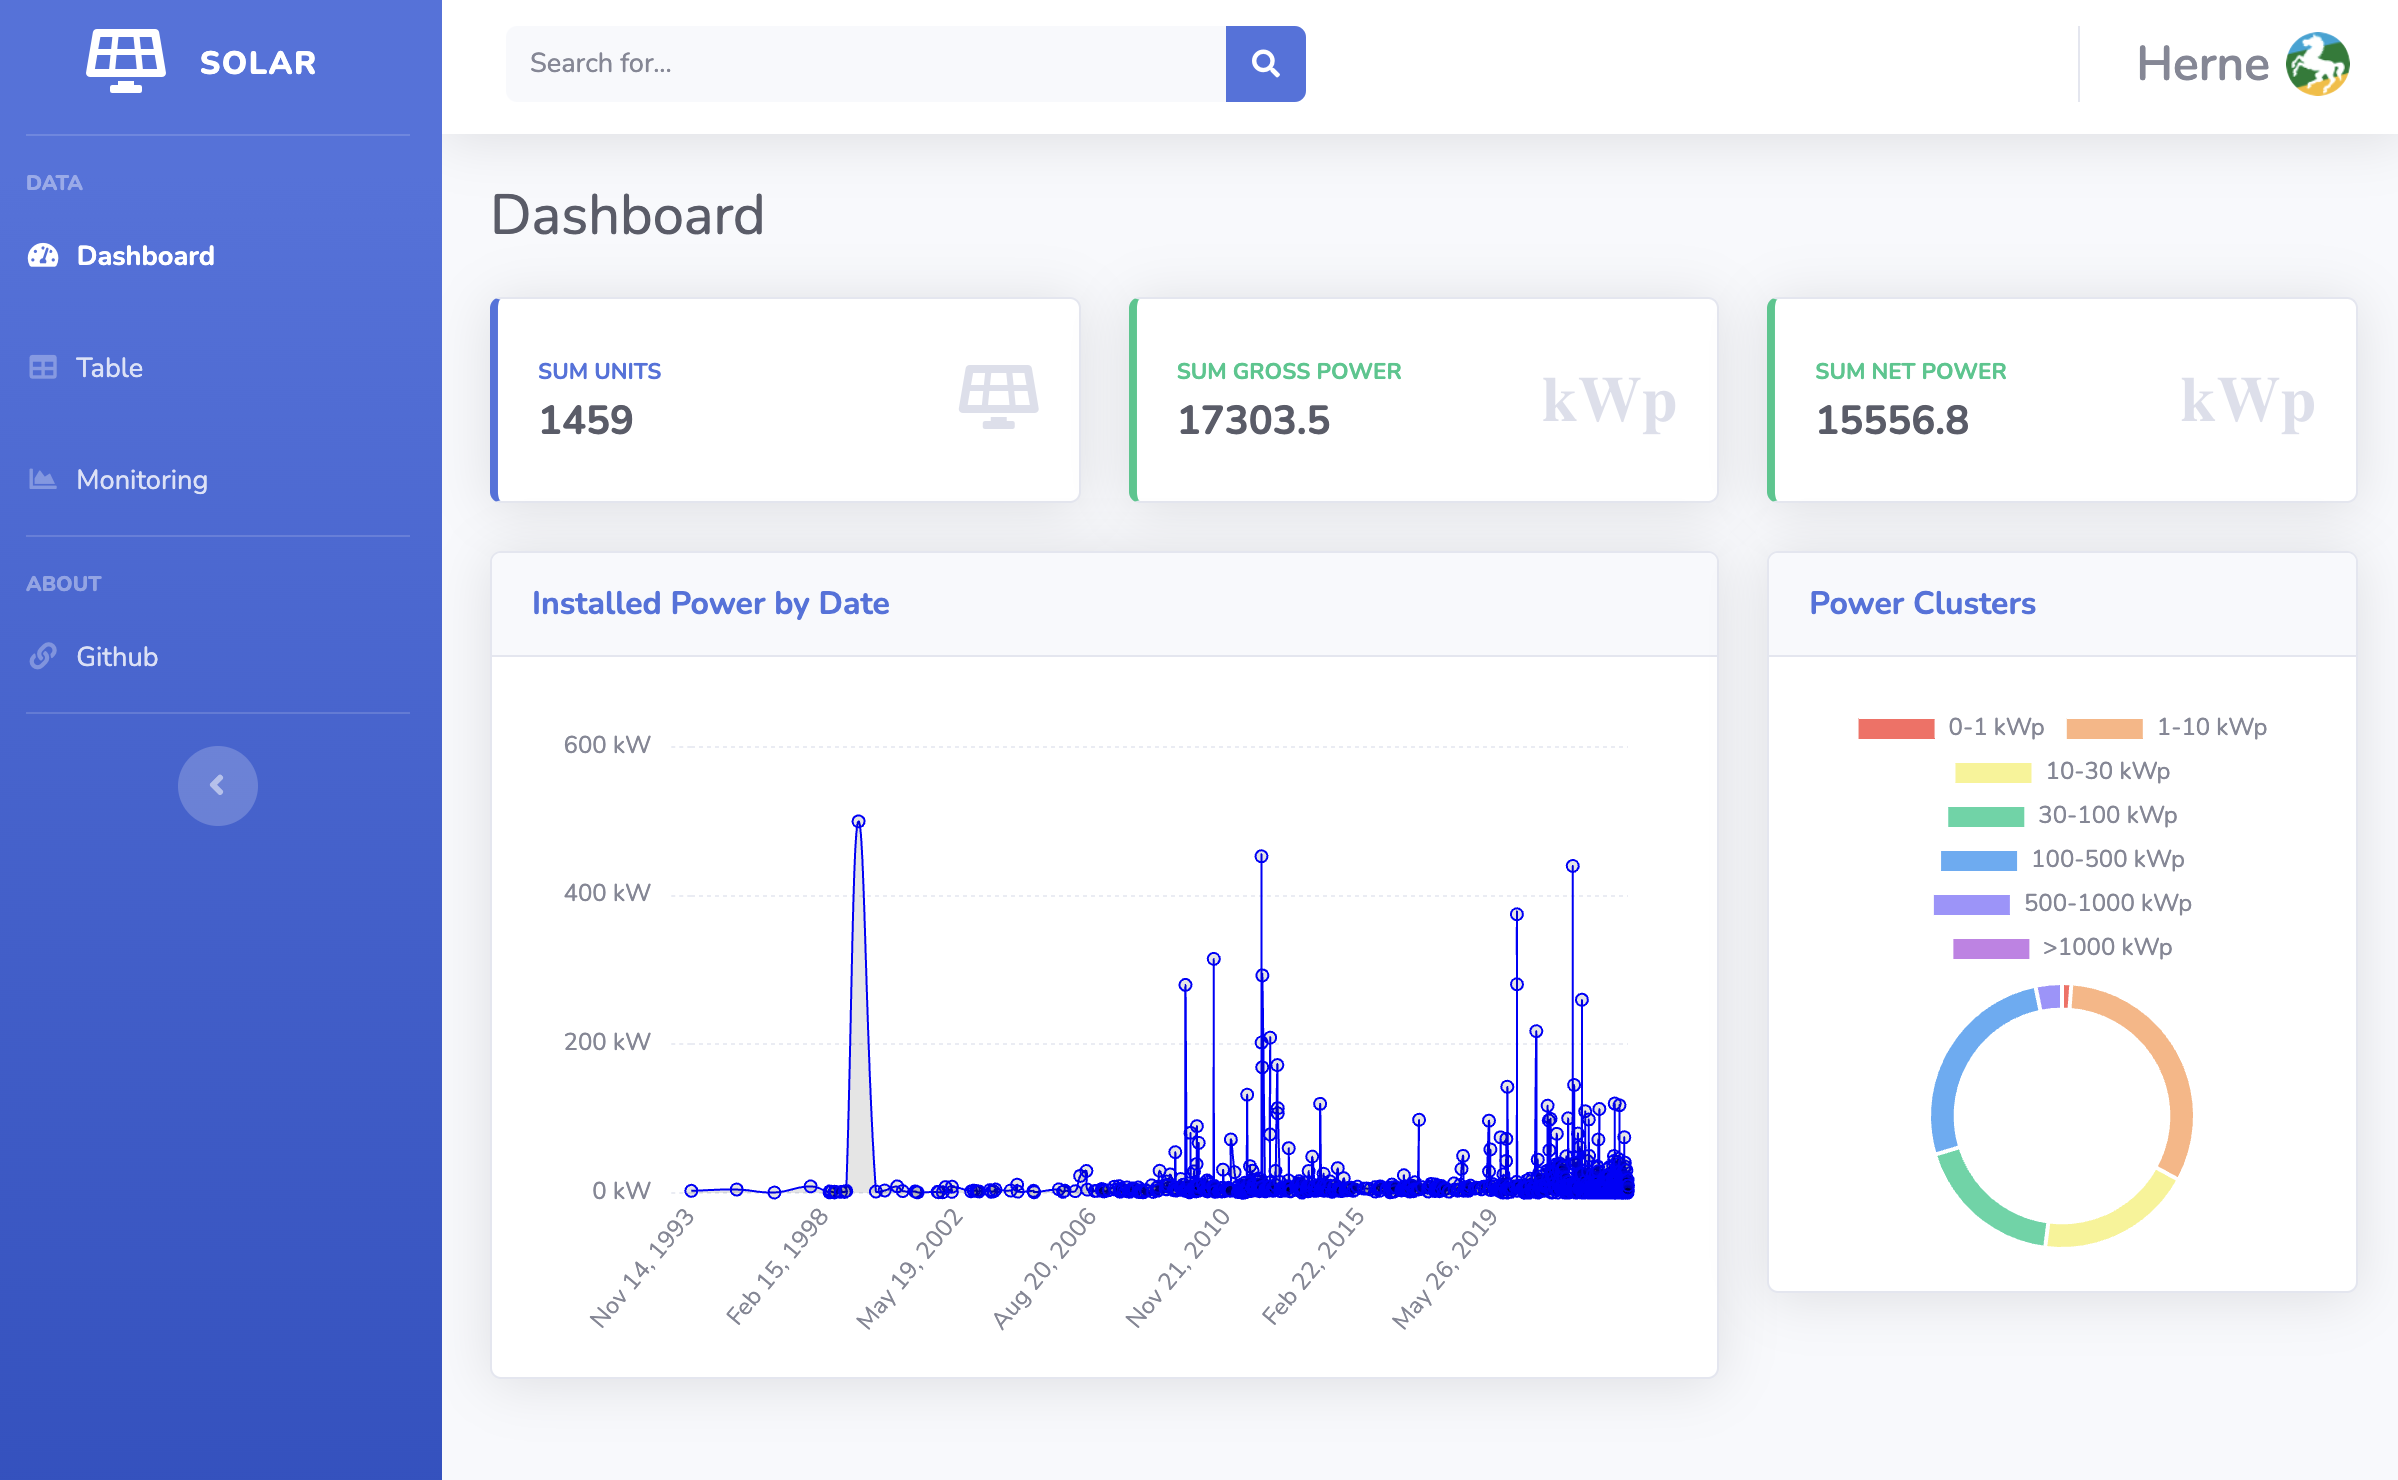The width and height of the screenshot is (2398, 1480).
Task: Click solar panel icon in Sum Units card
Action: 998,397
